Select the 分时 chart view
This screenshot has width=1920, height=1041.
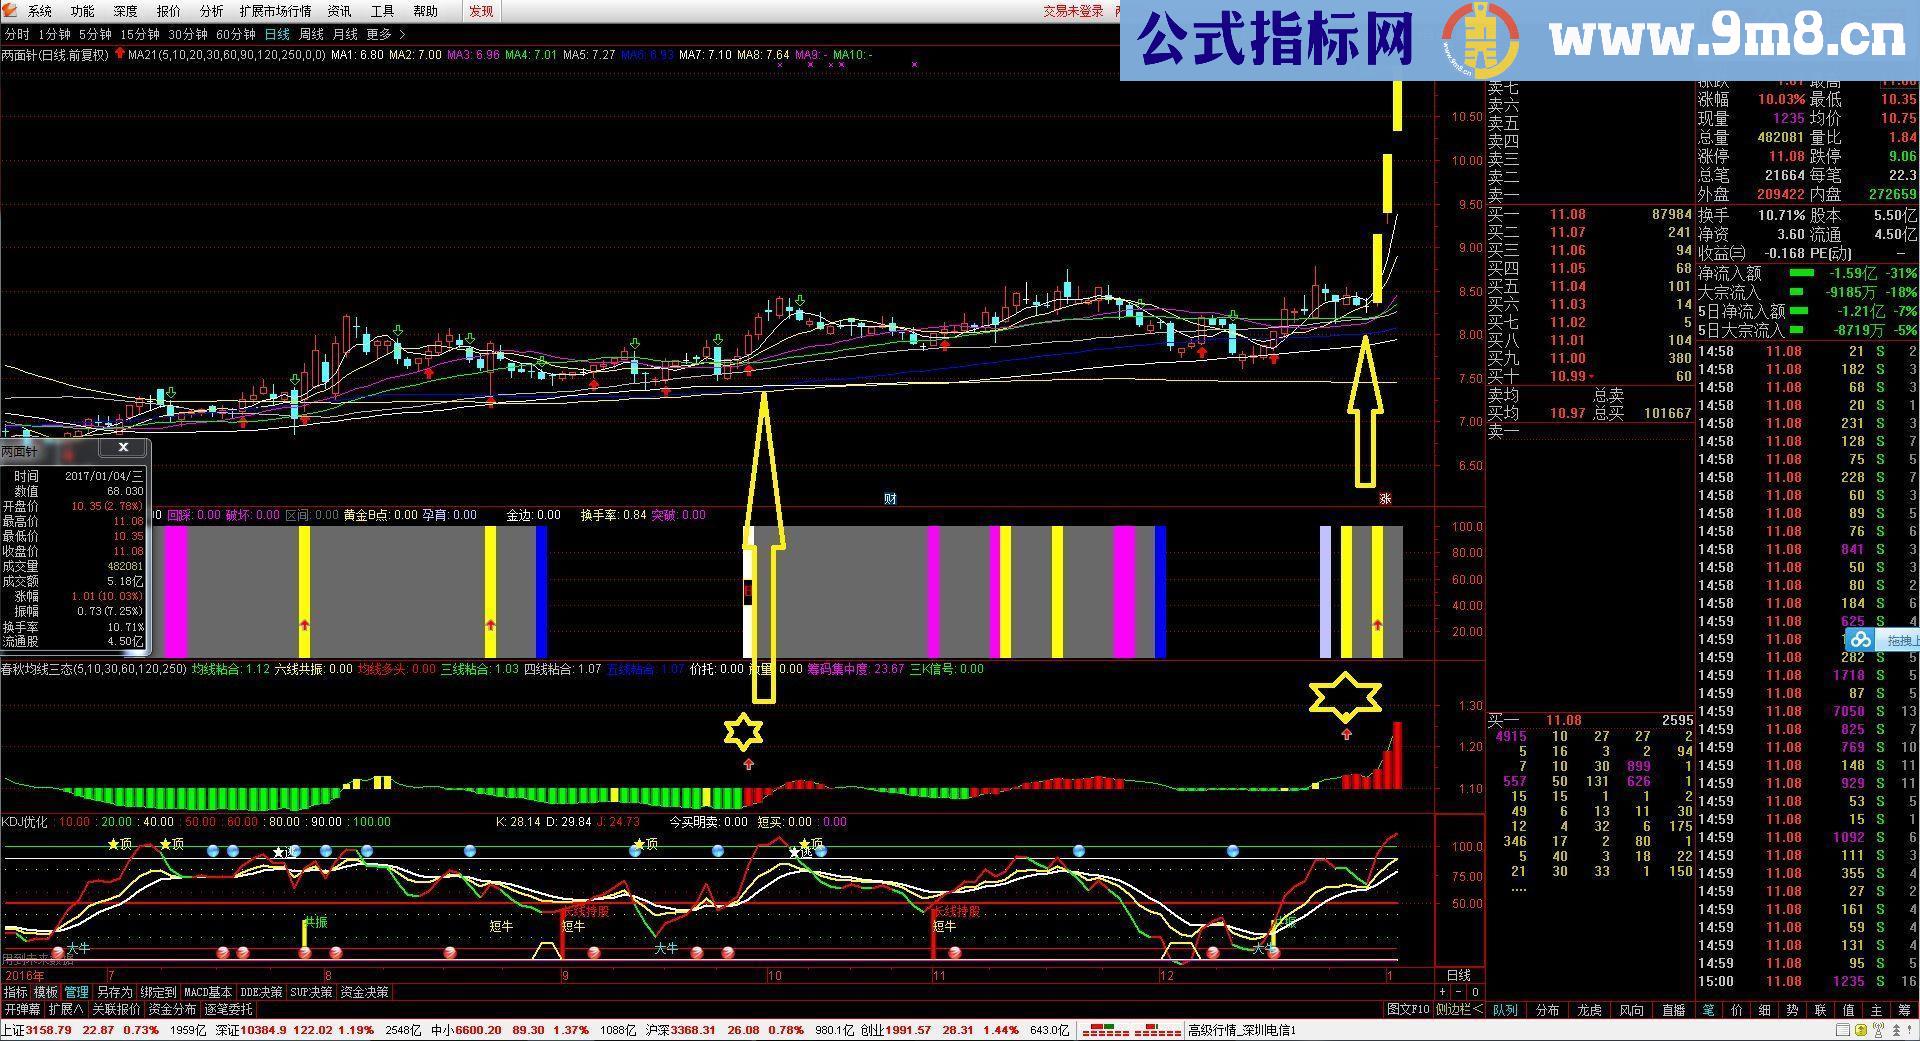coord(17,34)
